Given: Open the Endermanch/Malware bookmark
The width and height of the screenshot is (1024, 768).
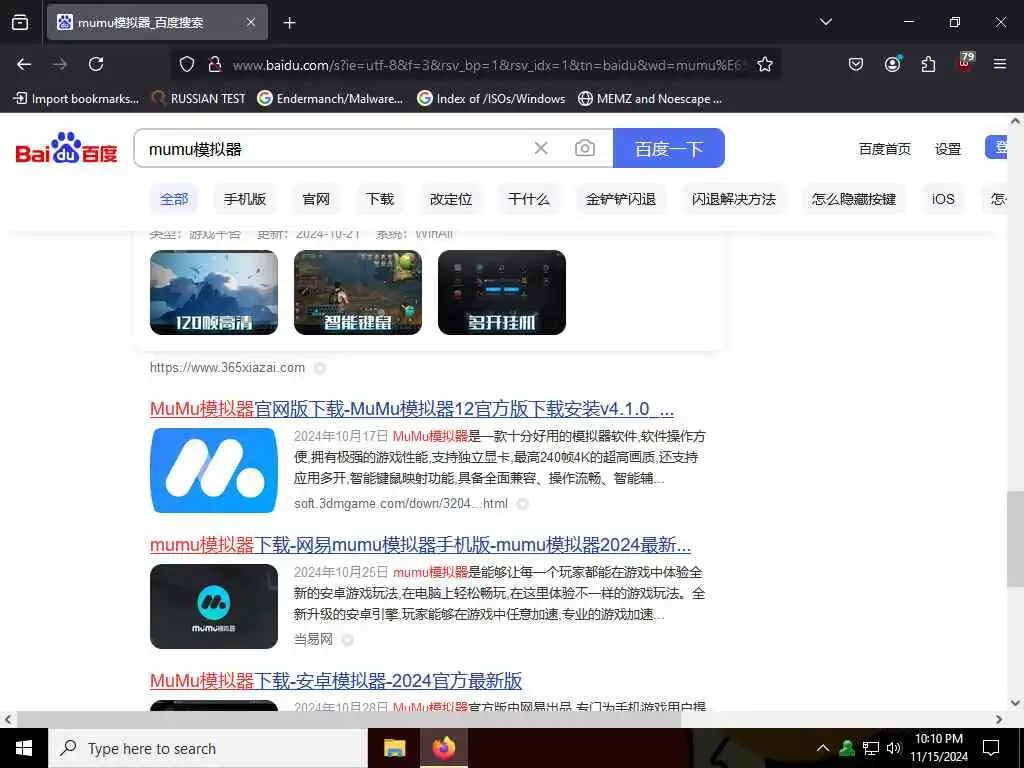Looking at the screenshot, I should (330, 99).
